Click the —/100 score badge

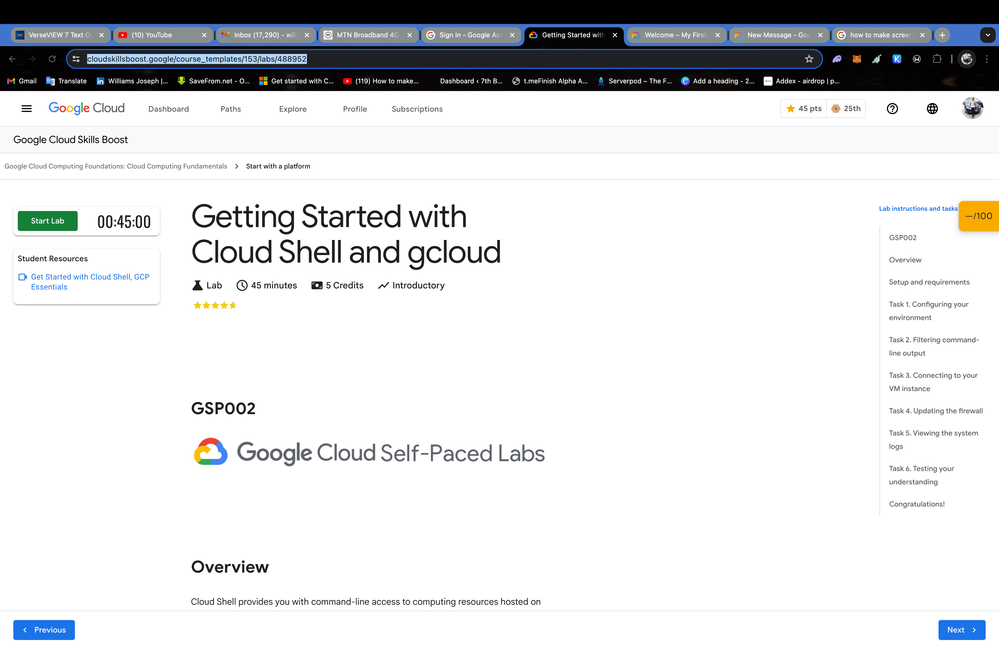click(x=979, y=216)
